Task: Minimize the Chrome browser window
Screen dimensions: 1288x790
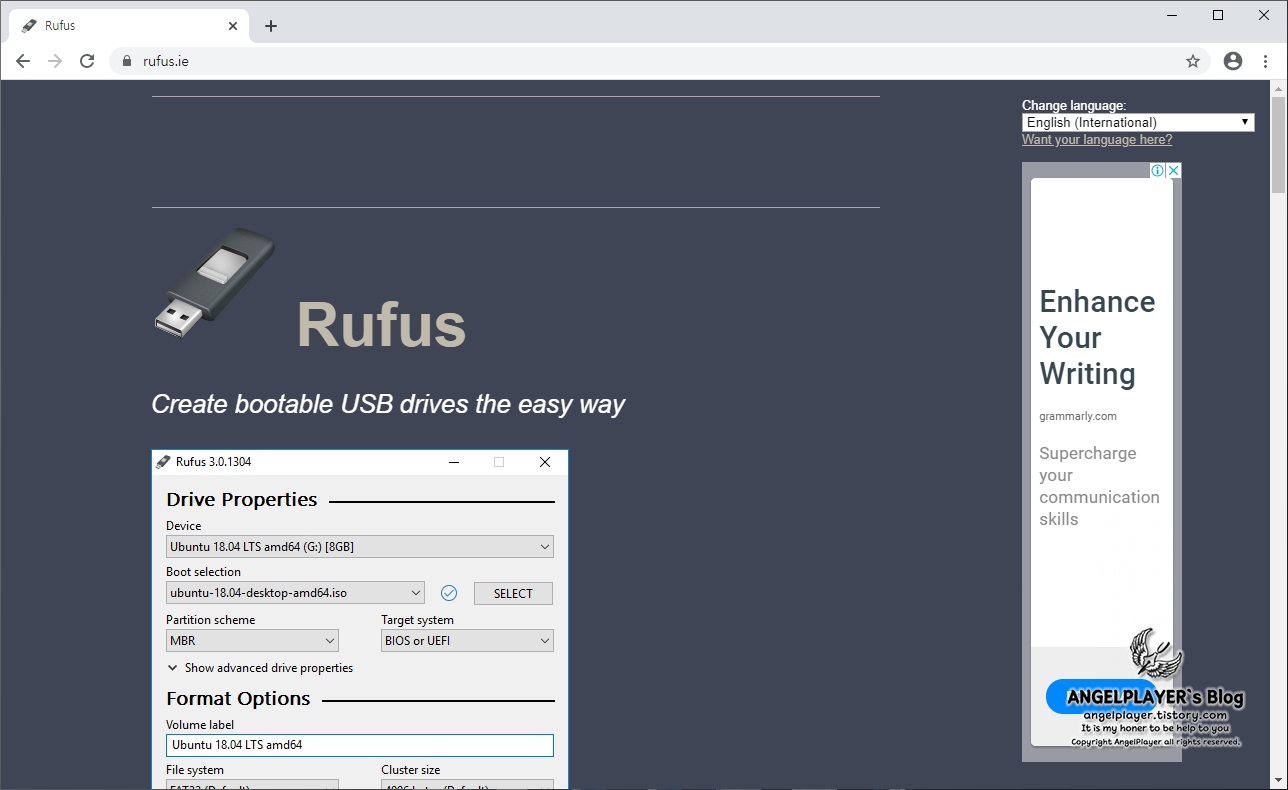Action: [1172, 15]
